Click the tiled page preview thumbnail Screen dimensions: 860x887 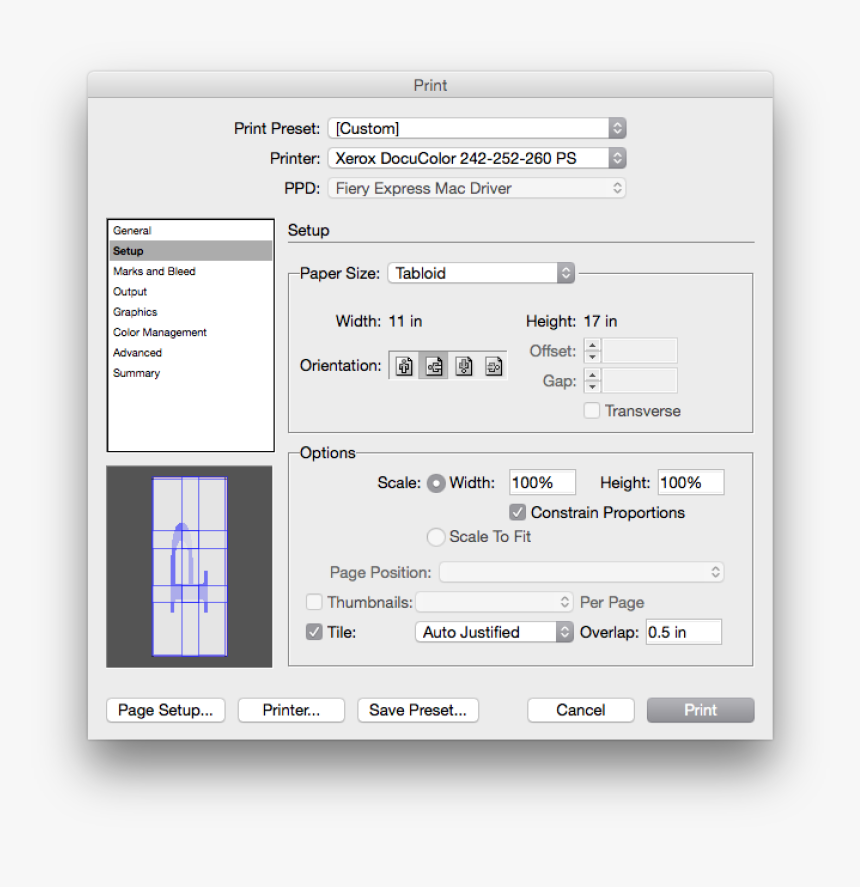tap(188, 566)
